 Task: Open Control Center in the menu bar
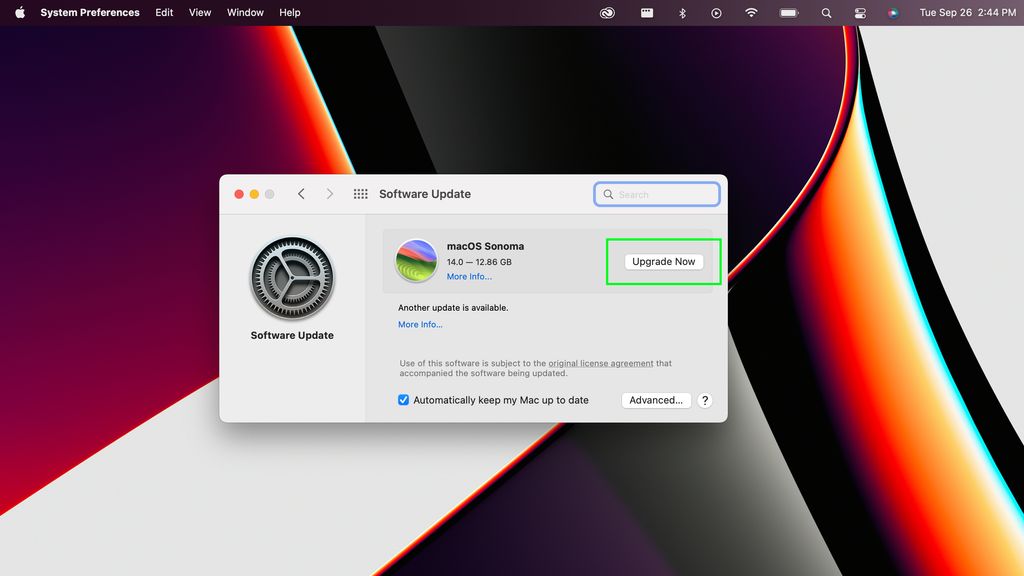click(860, 13)
